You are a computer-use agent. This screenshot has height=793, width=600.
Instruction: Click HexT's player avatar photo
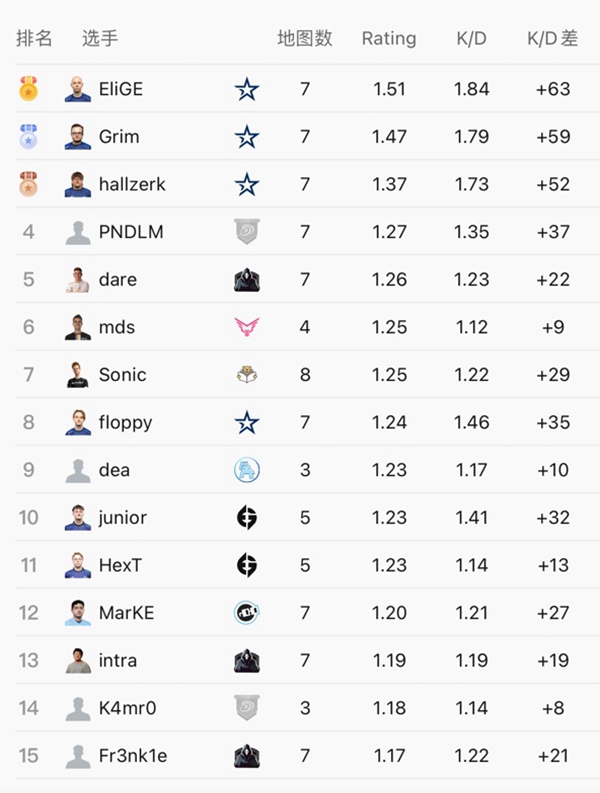[78, 565]
